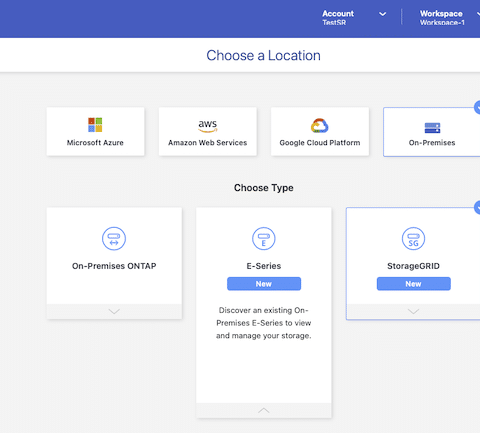The width and height of the screenshot is (480, 433).
Task: Open the Account dropdown chevron
Action: click(383, 14)
